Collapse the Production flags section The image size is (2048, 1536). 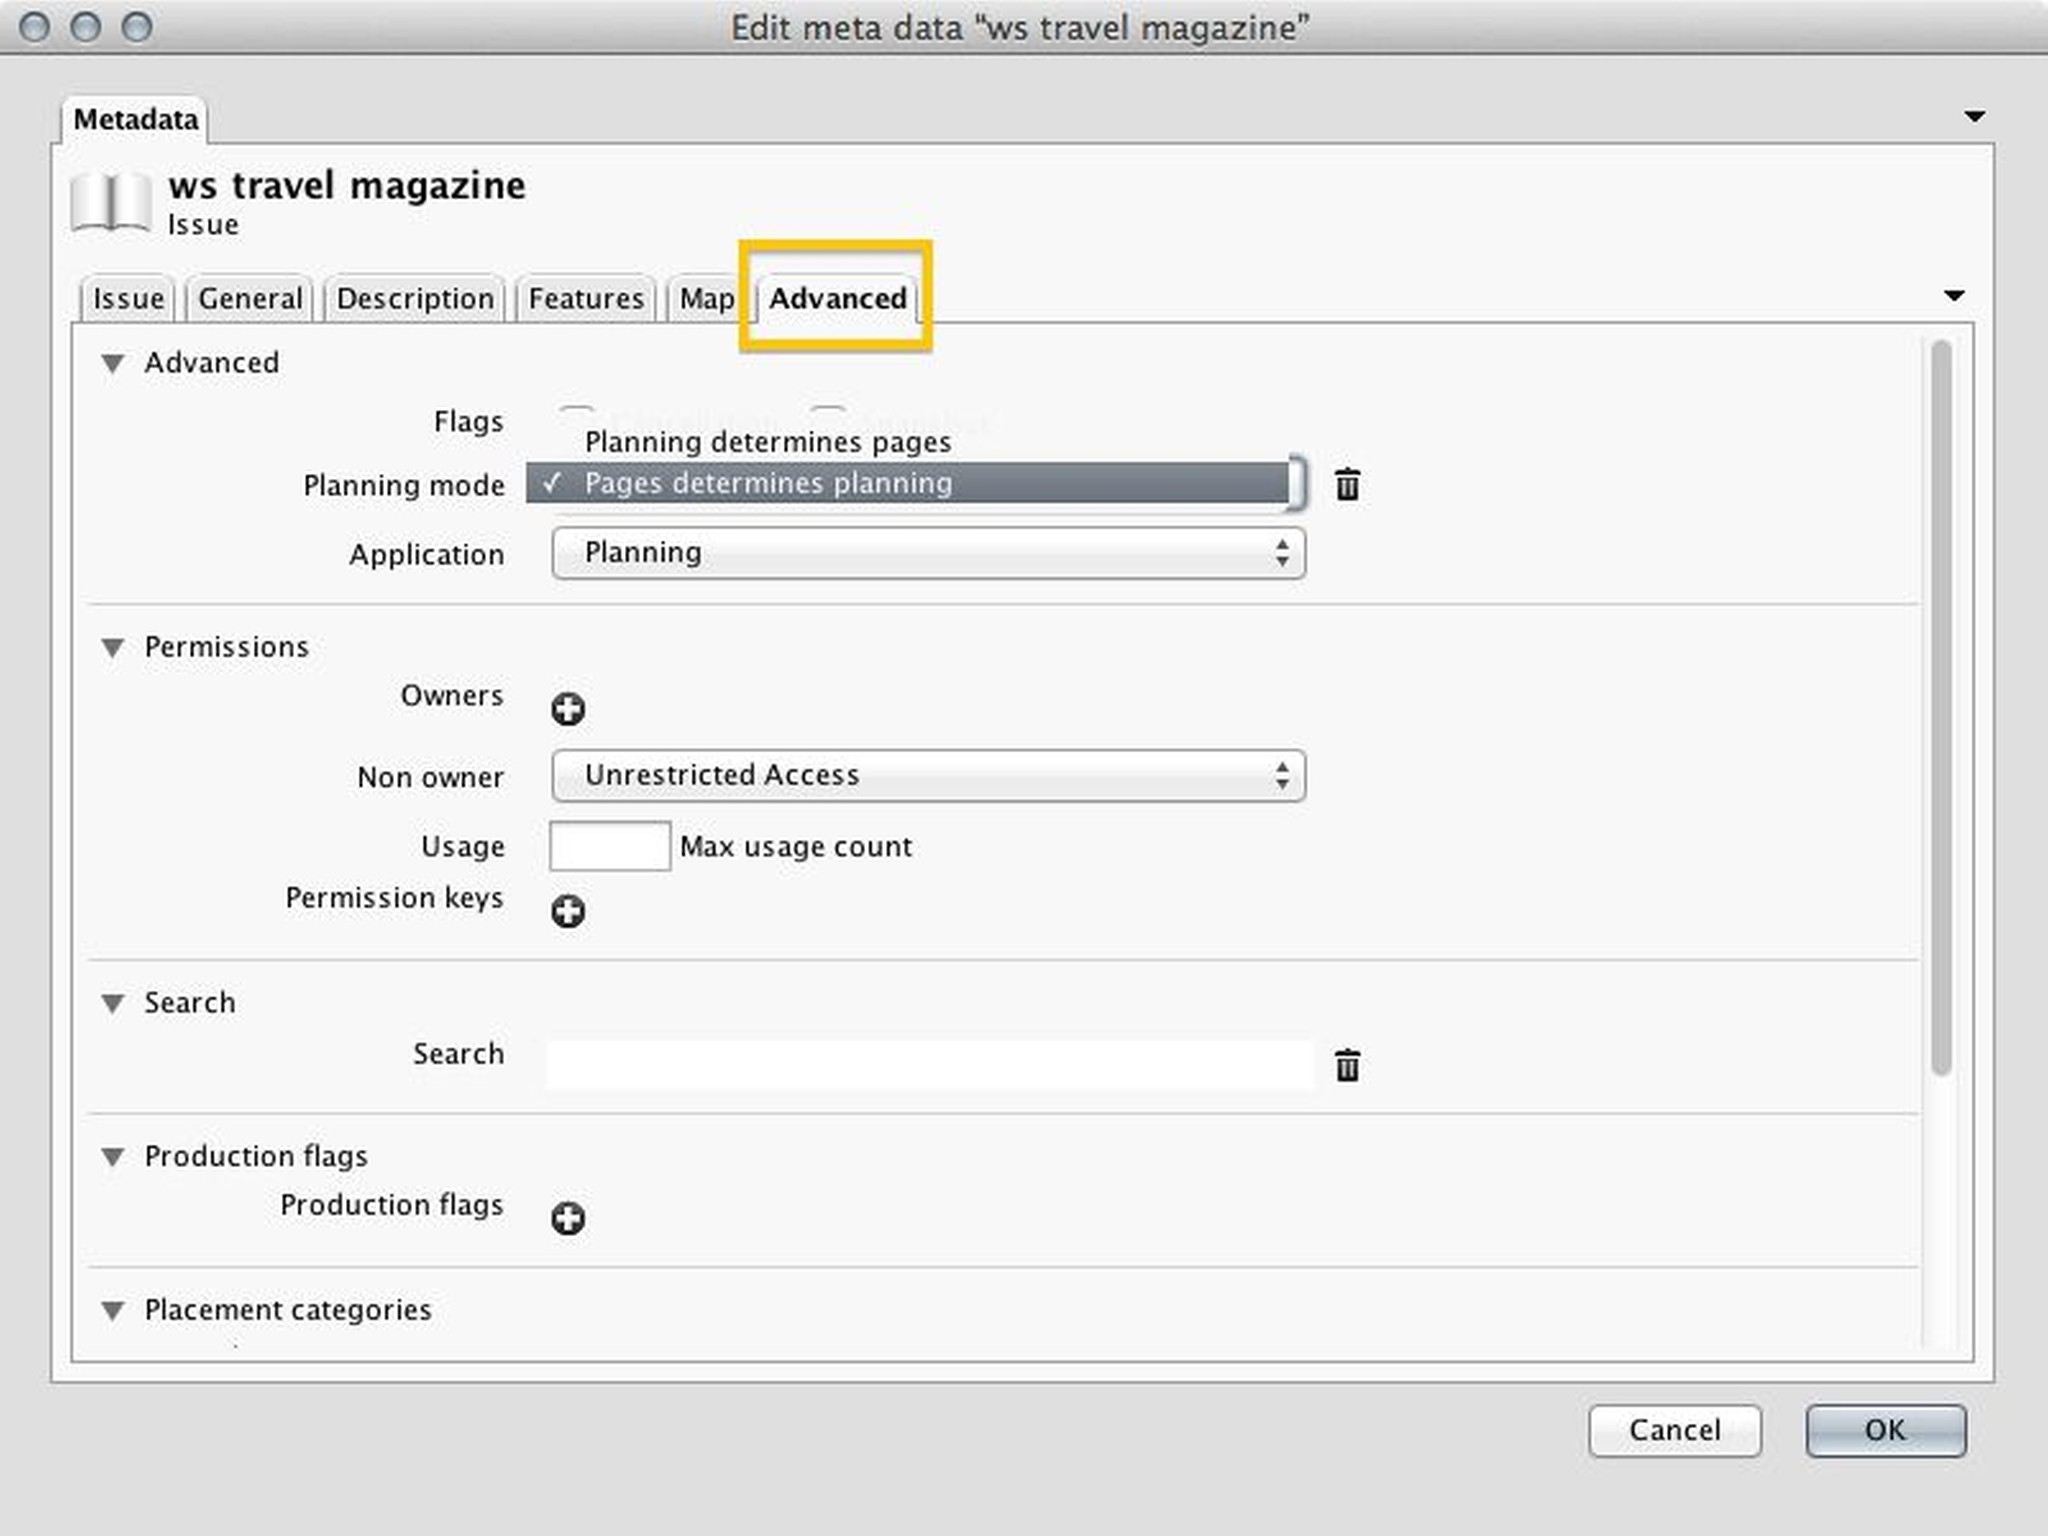(x=113, y=1157)
